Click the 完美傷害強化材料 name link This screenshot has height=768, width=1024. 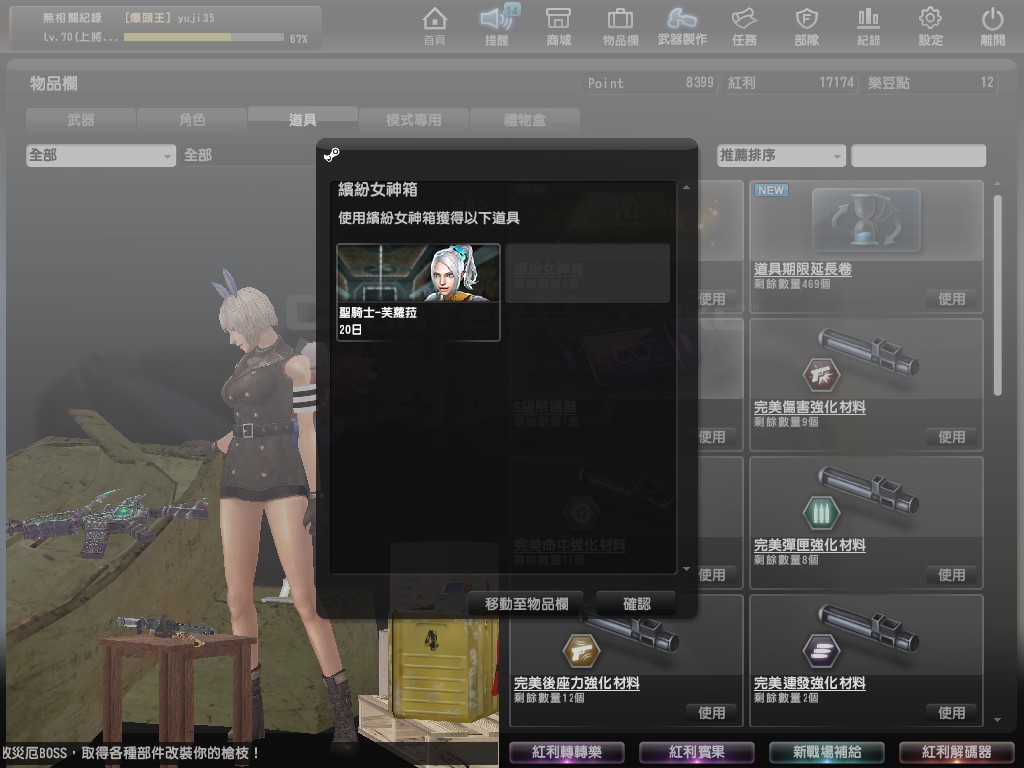tap(810, 408)
